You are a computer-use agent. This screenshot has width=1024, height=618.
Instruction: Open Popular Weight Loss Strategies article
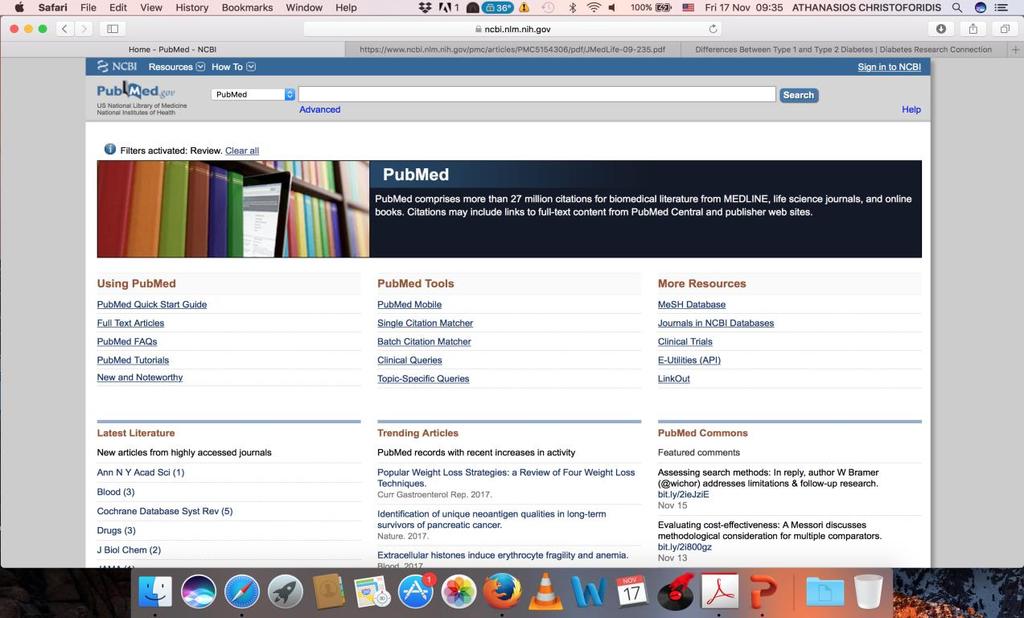506,478
